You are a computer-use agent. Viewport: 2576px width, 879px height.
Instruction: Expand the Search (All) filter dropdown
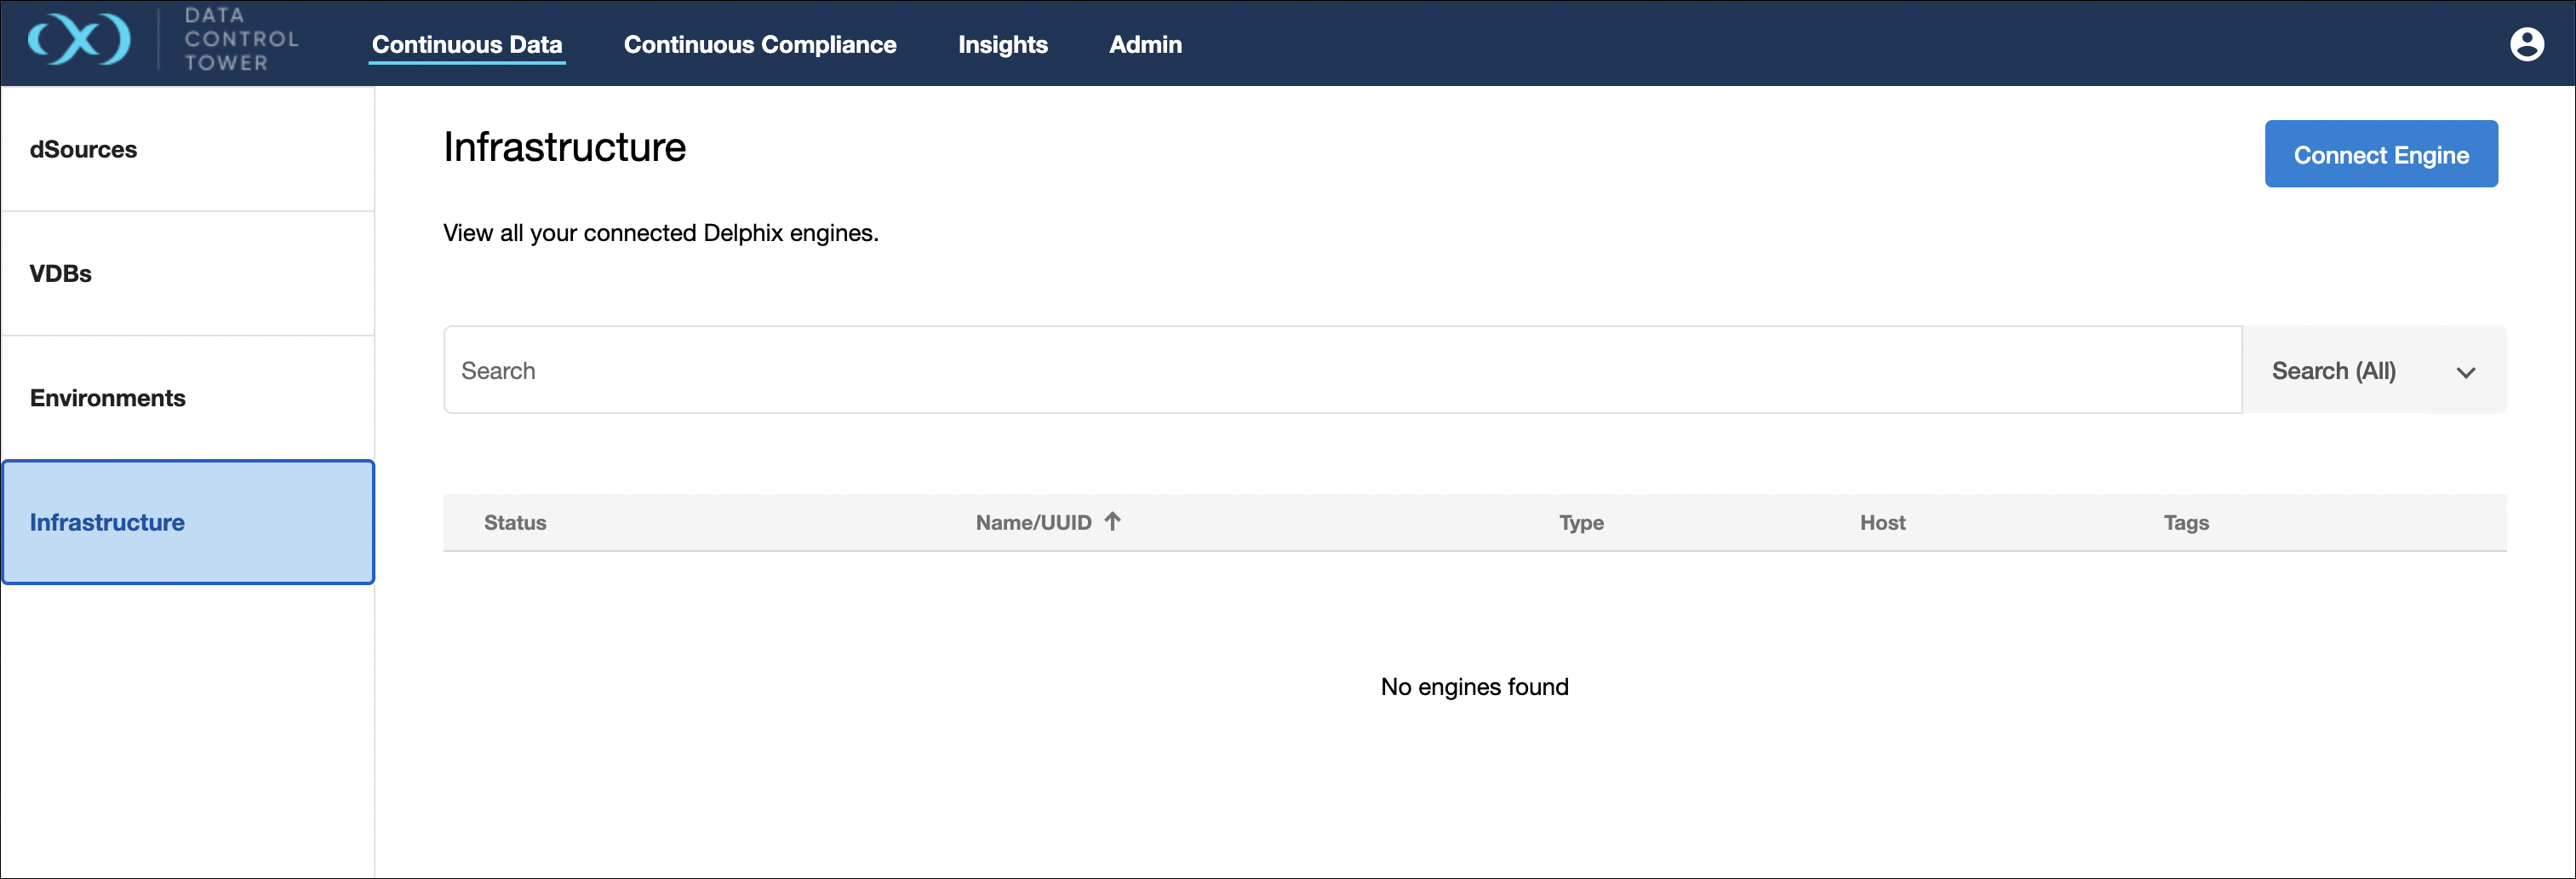pyautogui.click(x=2373, y=371)
